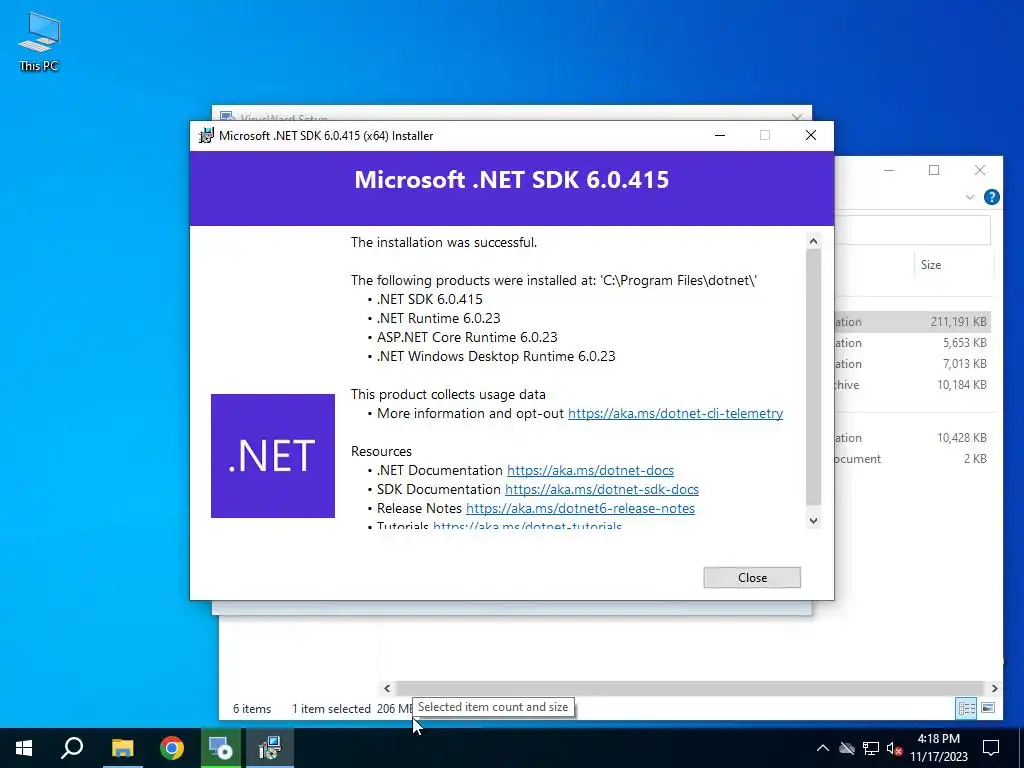This screenshot has height=768, width=1024.
Task: Minimize the .NET SDK installer window
Action: coord(720,135)
